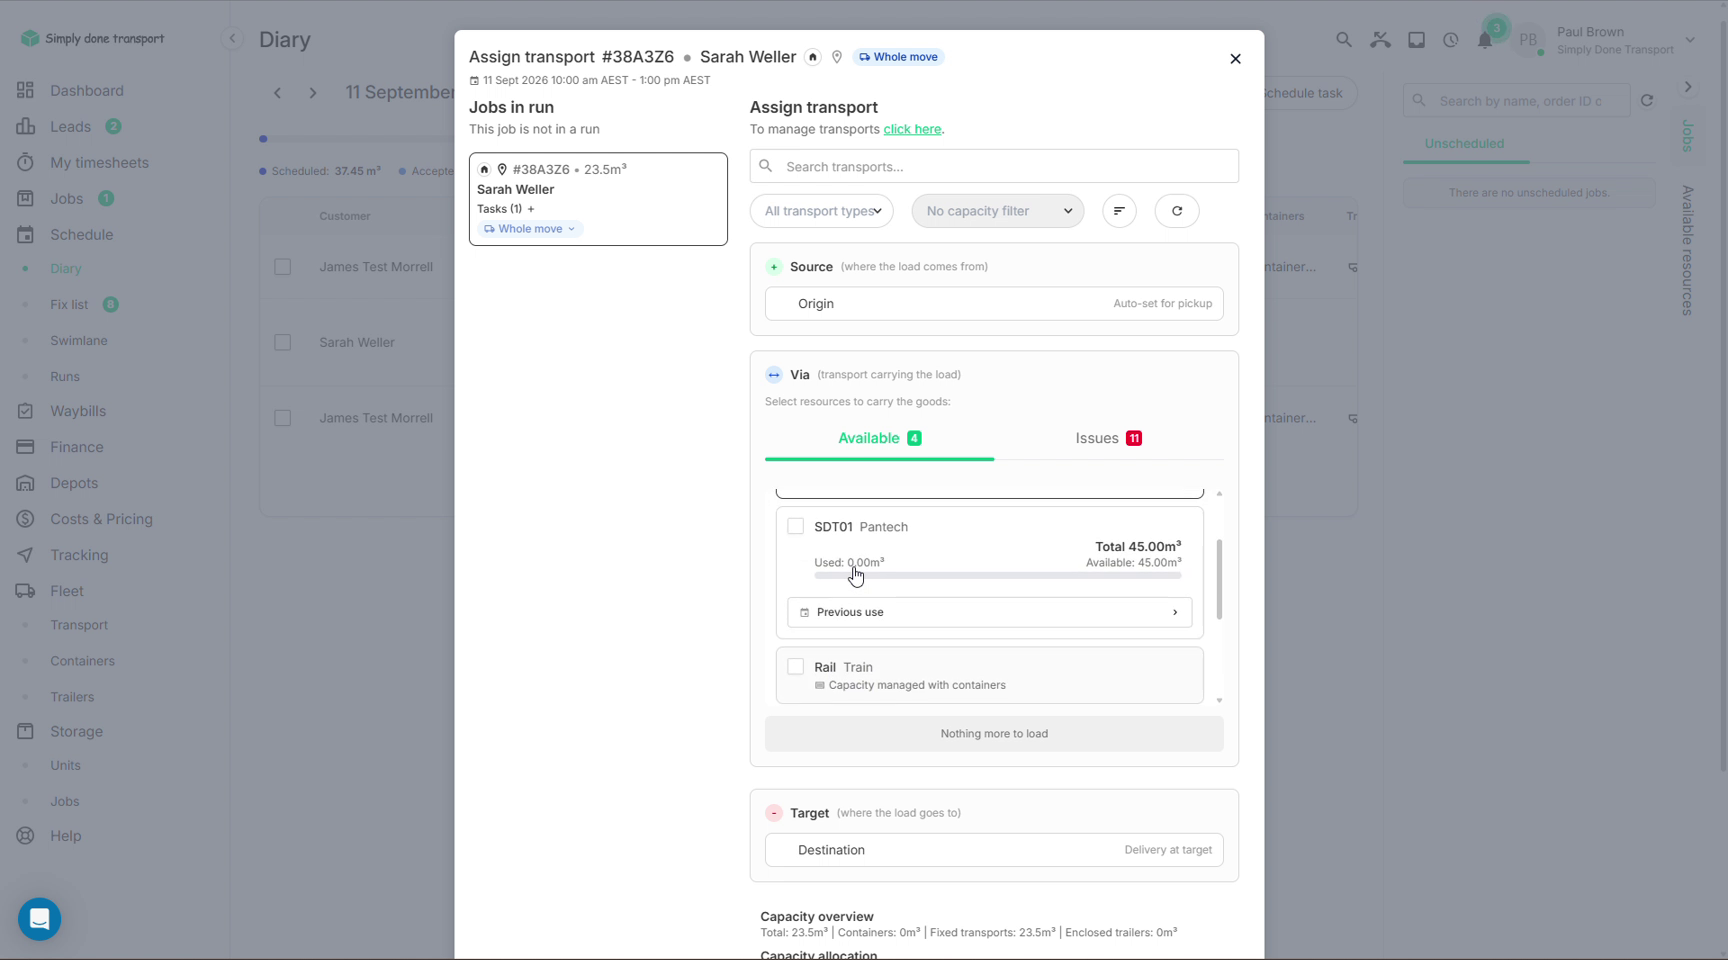1728x960 pixels.
Task: Click Nothing more to load button
Action: coord(994,734)
